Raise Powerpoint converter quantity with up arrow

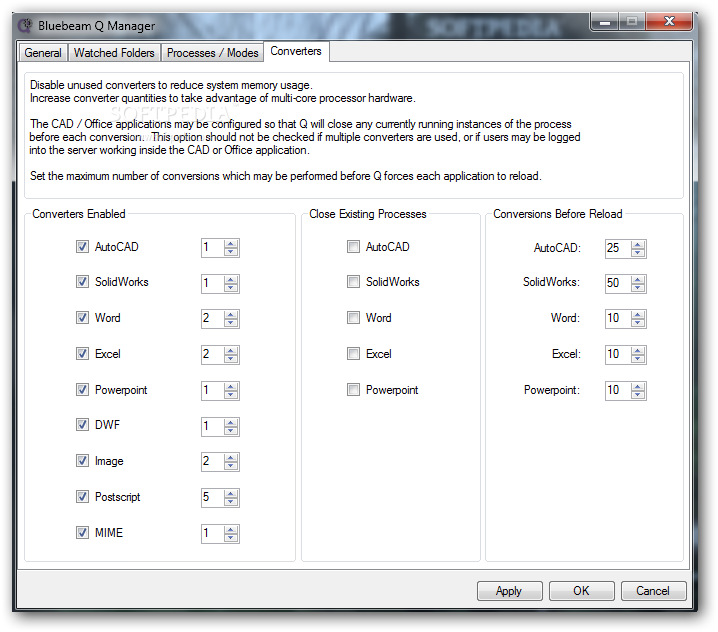[x=231, y=387]
